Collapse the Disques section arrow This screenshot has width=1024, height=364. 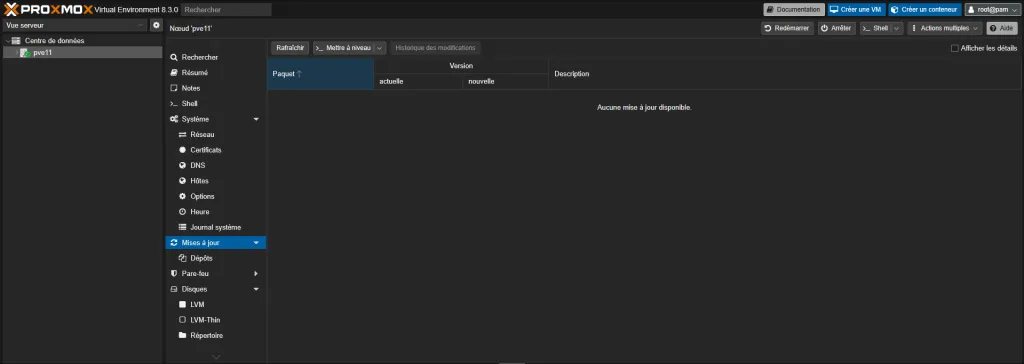pyautogui.click(x=256, y=289)
